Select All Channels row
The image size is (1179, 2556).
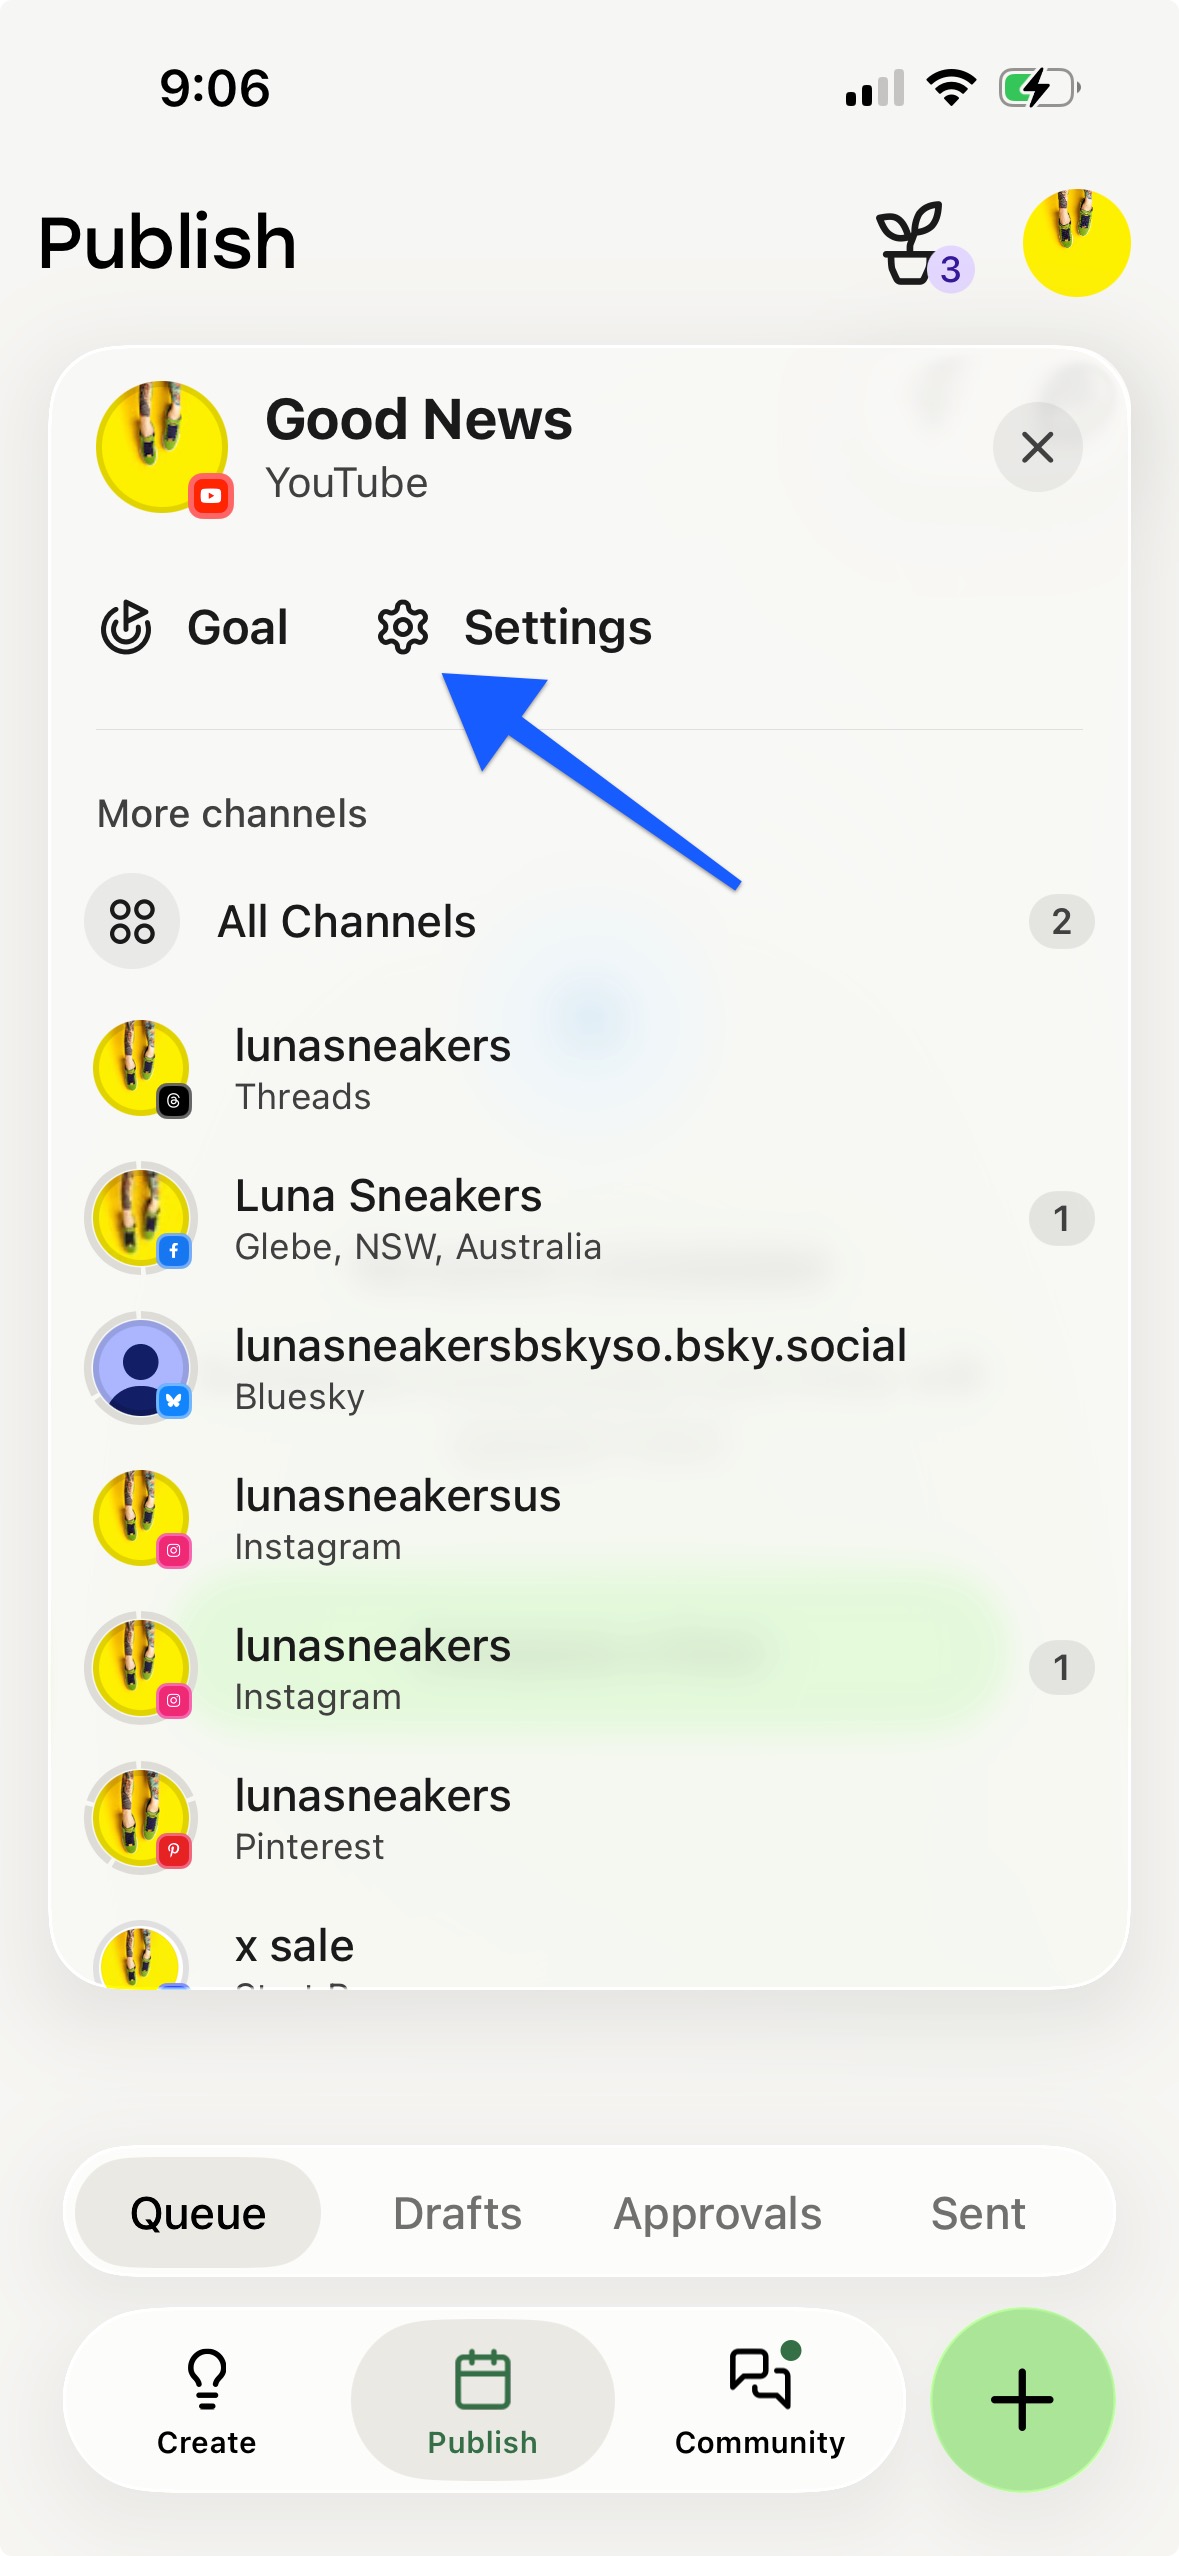(589, 921)
